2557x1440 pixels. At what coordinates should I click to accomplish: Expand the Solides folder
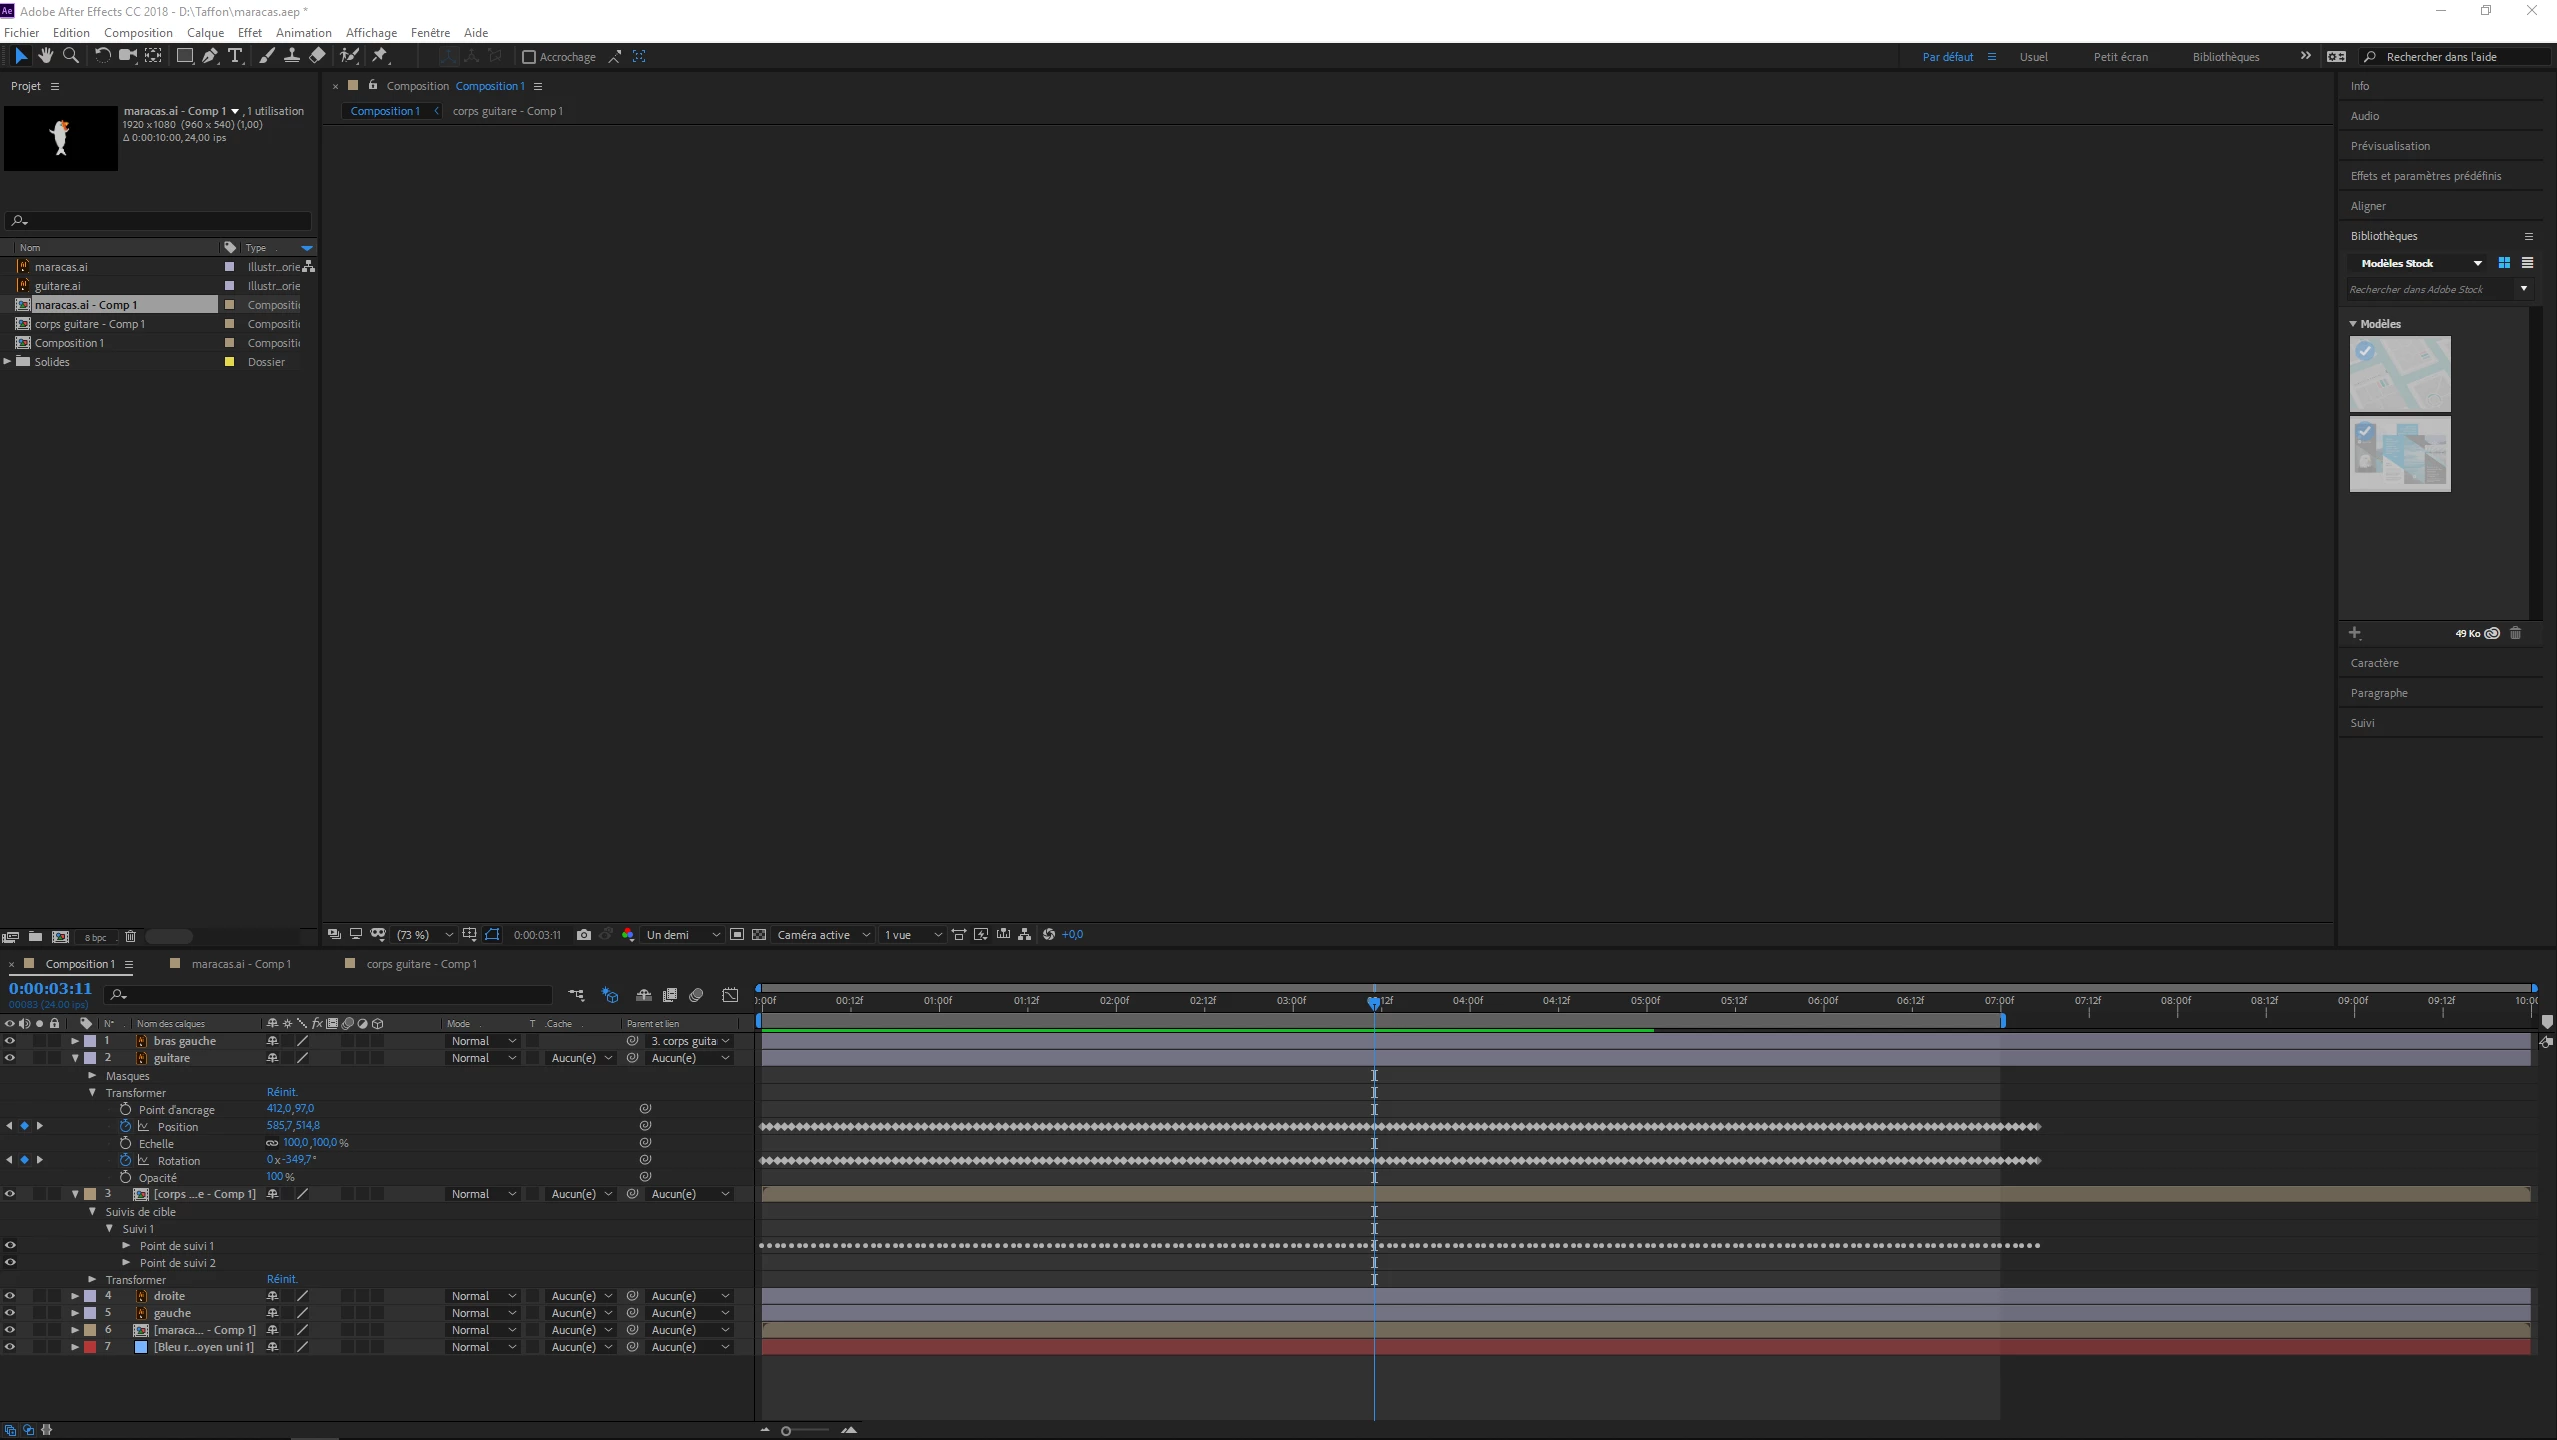click(8, 362)
